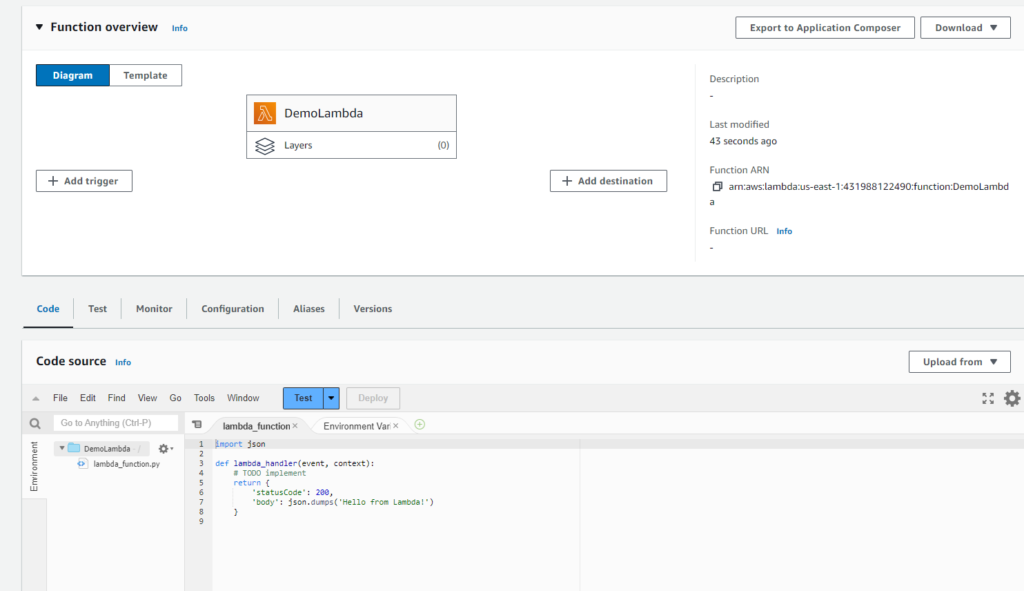Image resolution: width=1024 pixels, height=591 pixels.
Task: Select the Diagram view
Action: tap(72, 75)
